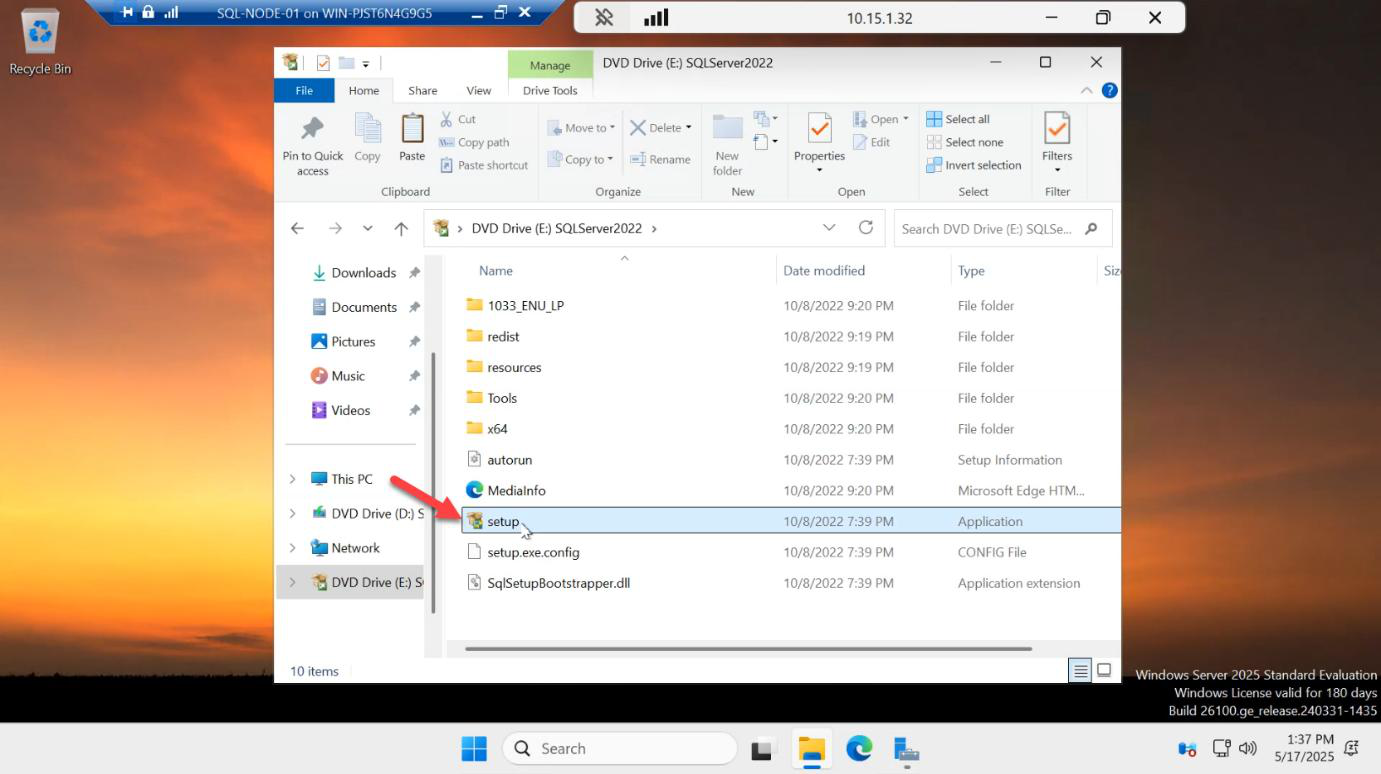Click the Explorer search input field

(987, 228)
